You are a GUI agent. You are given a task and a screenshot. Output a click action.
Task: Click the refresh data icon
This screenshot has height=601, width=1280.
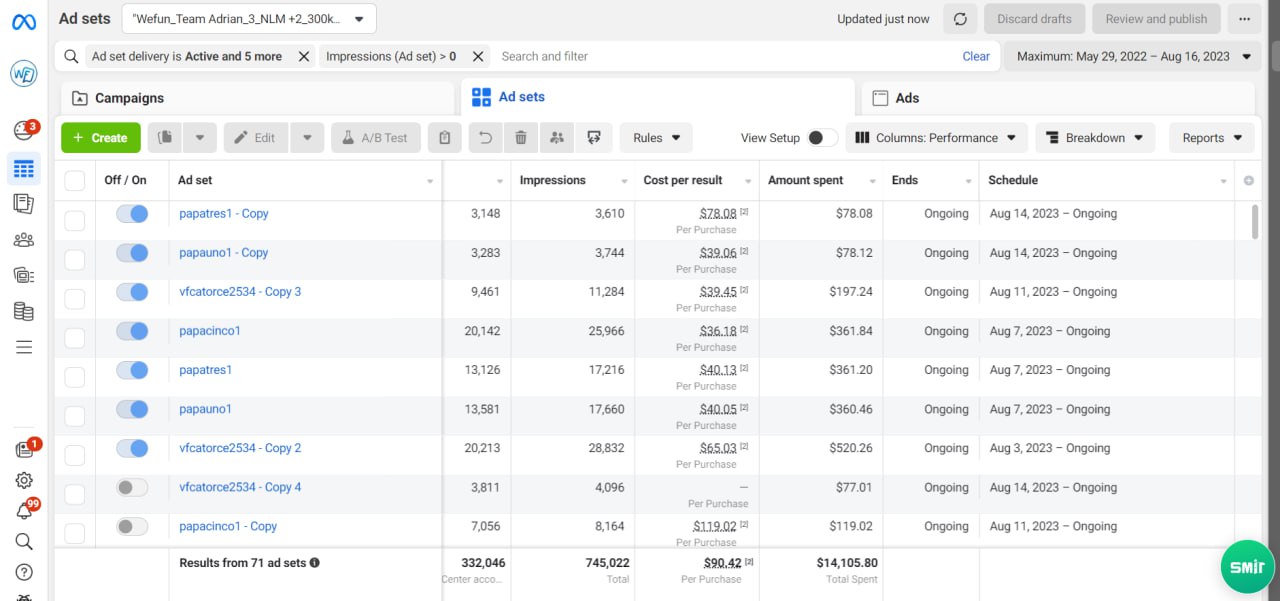(x=960, y=19)
